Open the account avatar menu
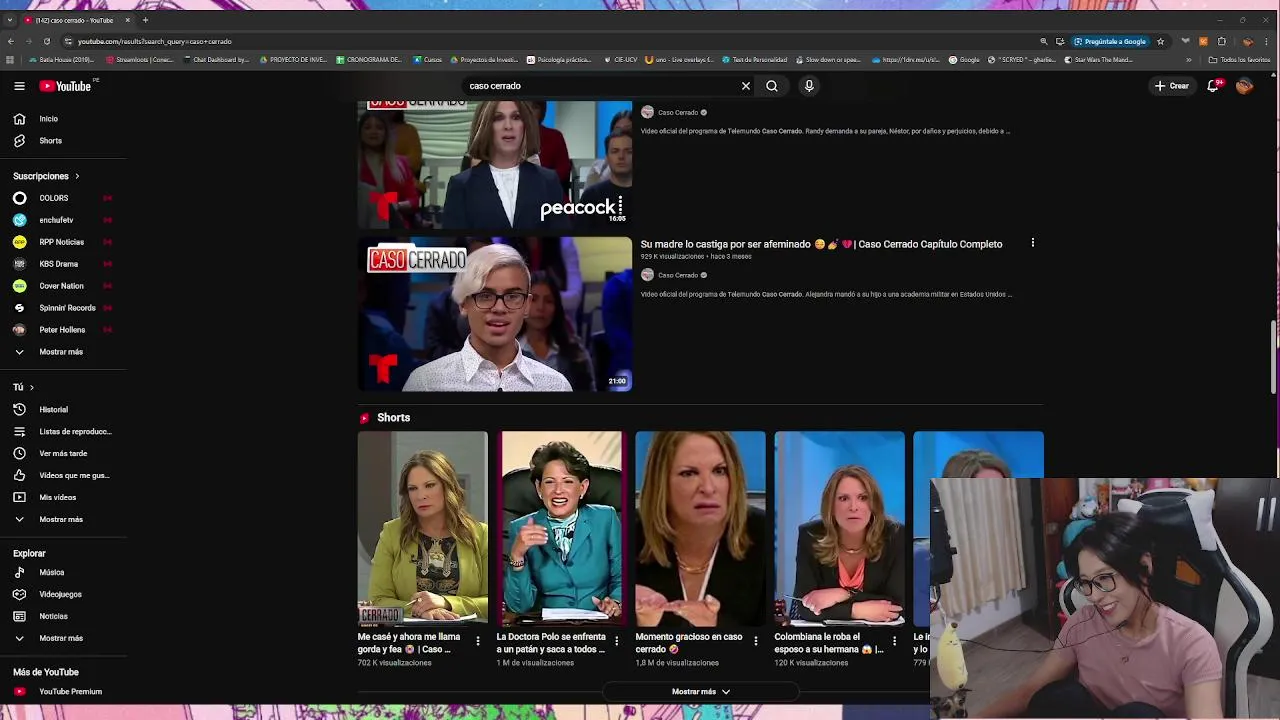Viewport: 1280px width, 720px height. tap(1244, 86)
